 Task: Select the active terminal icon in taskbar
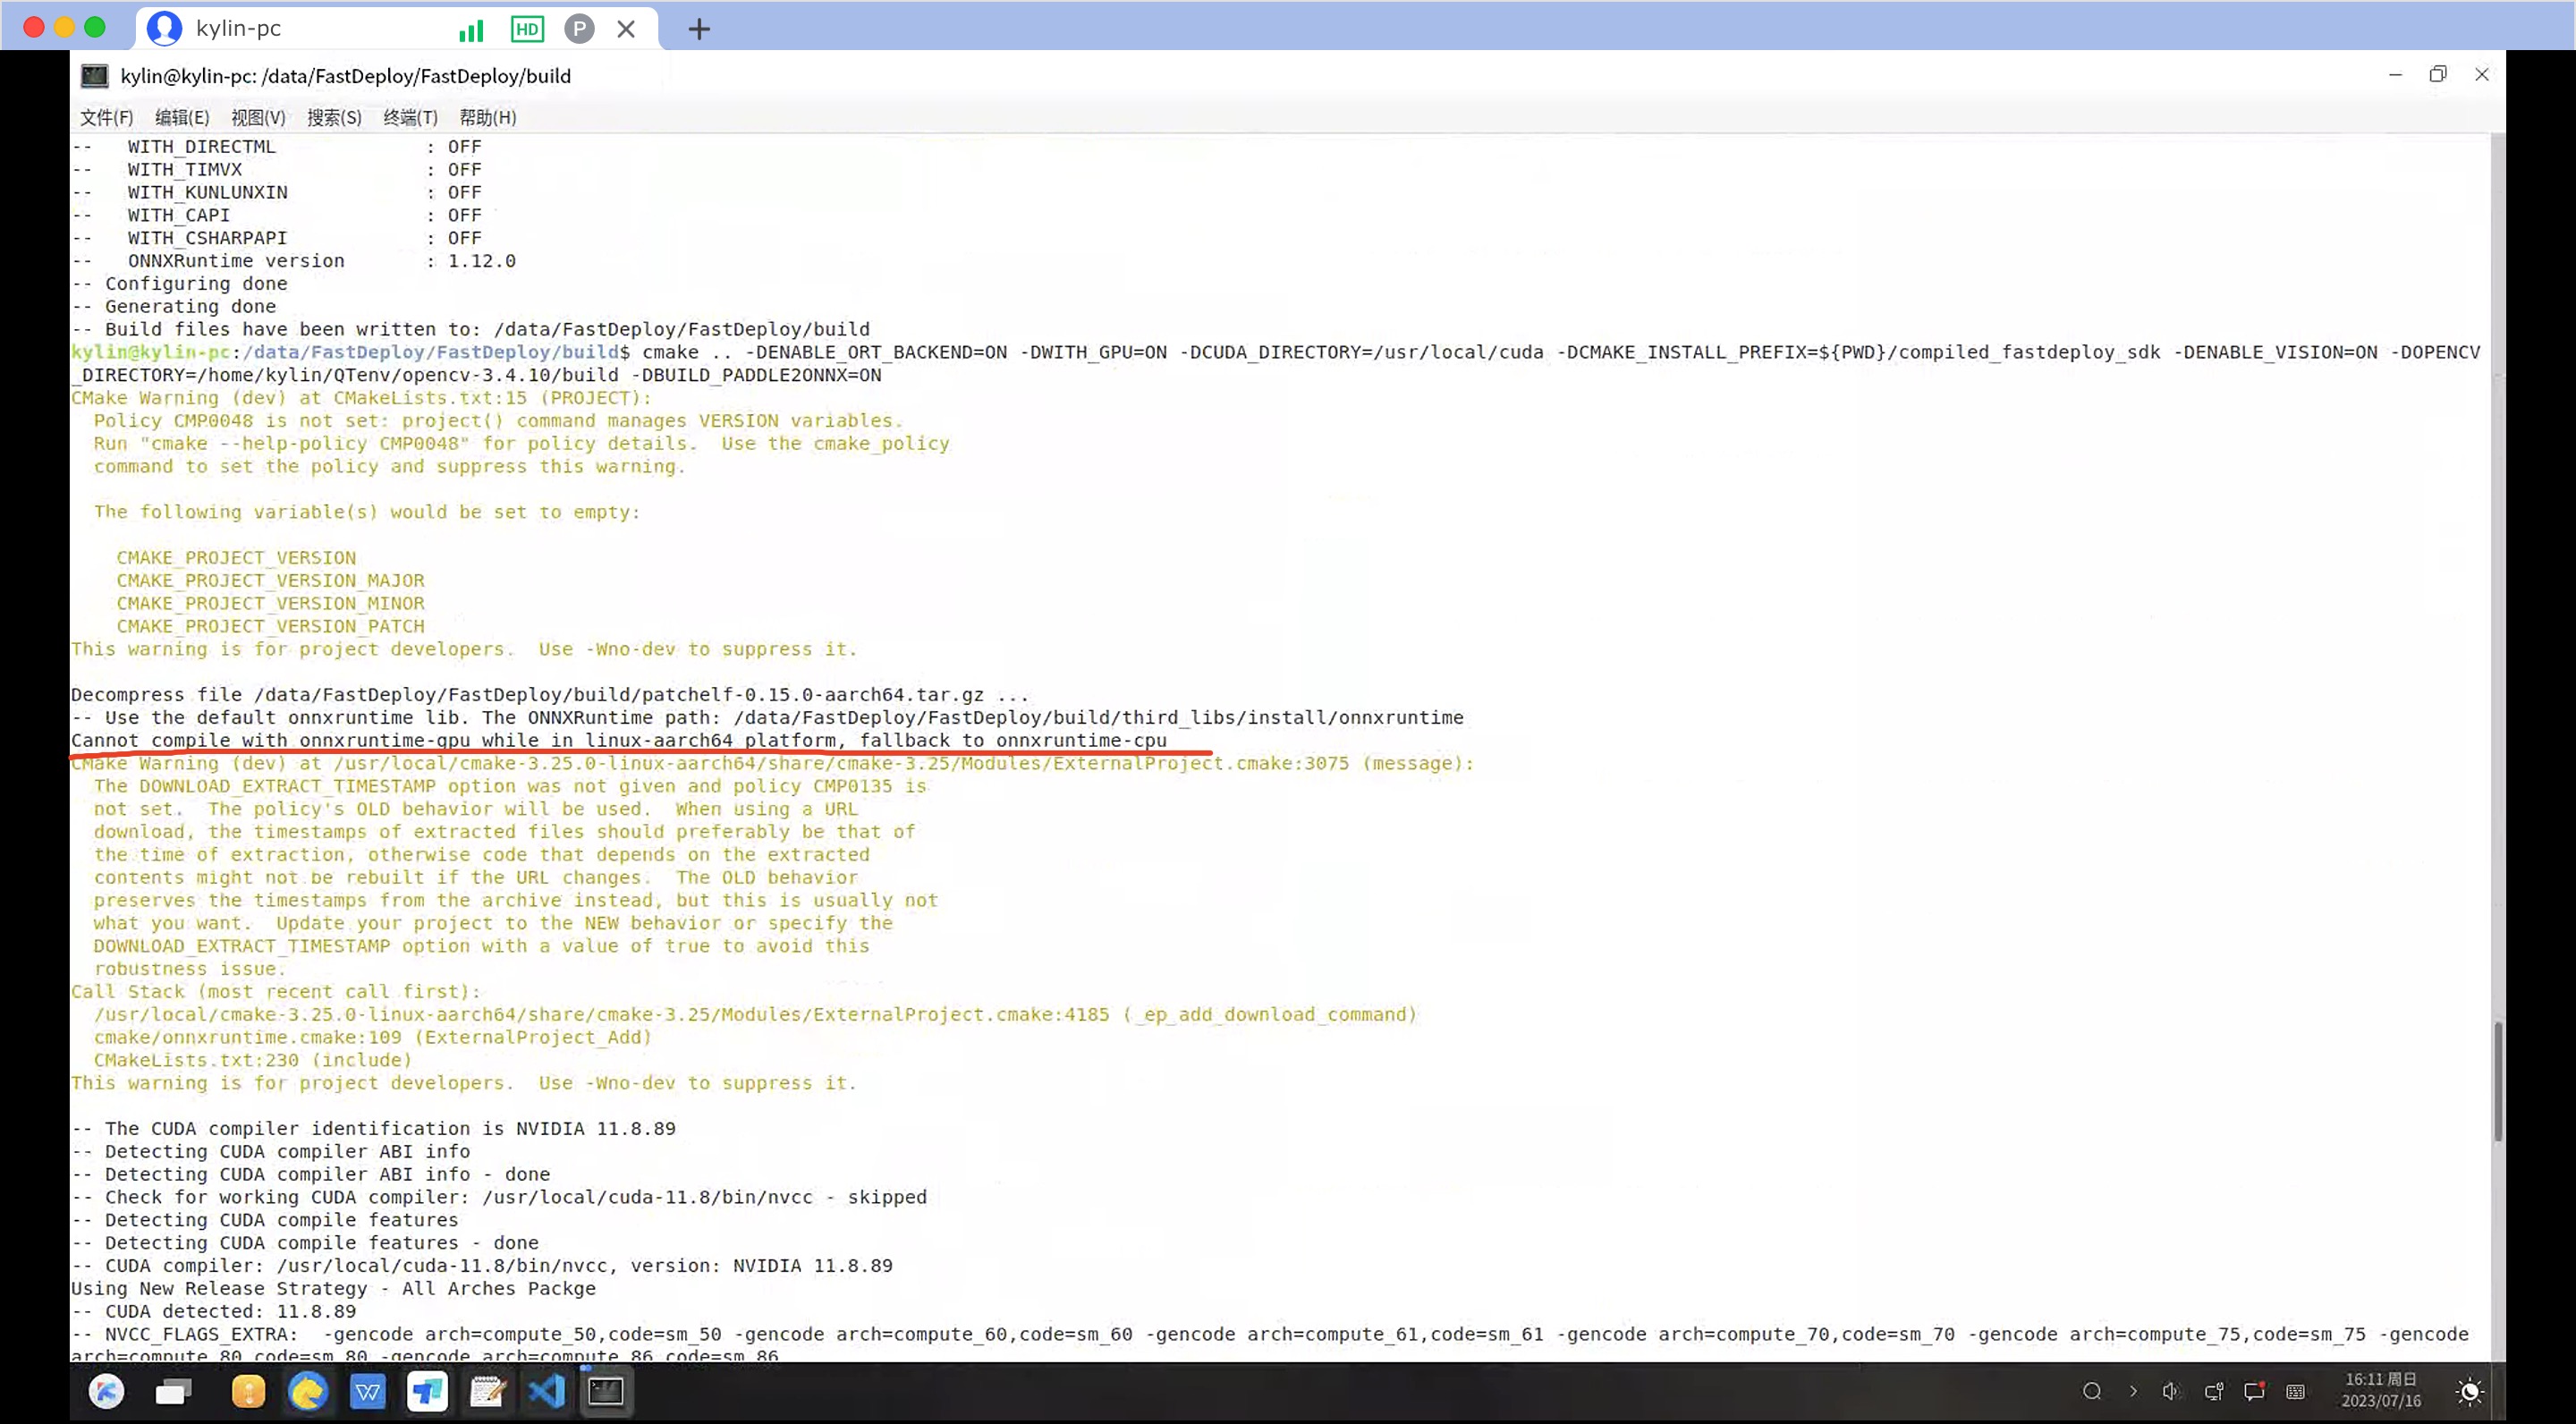607,1392
